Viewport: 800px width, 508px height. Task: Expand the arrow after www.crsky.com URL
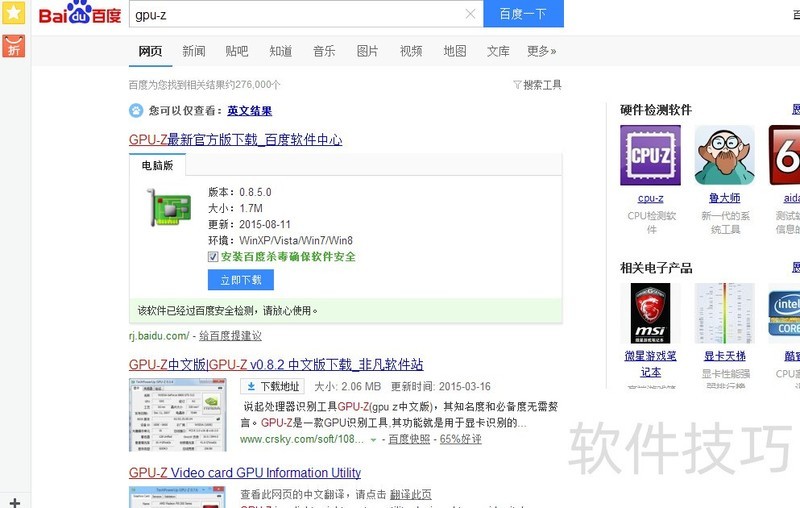click(373, 440)
